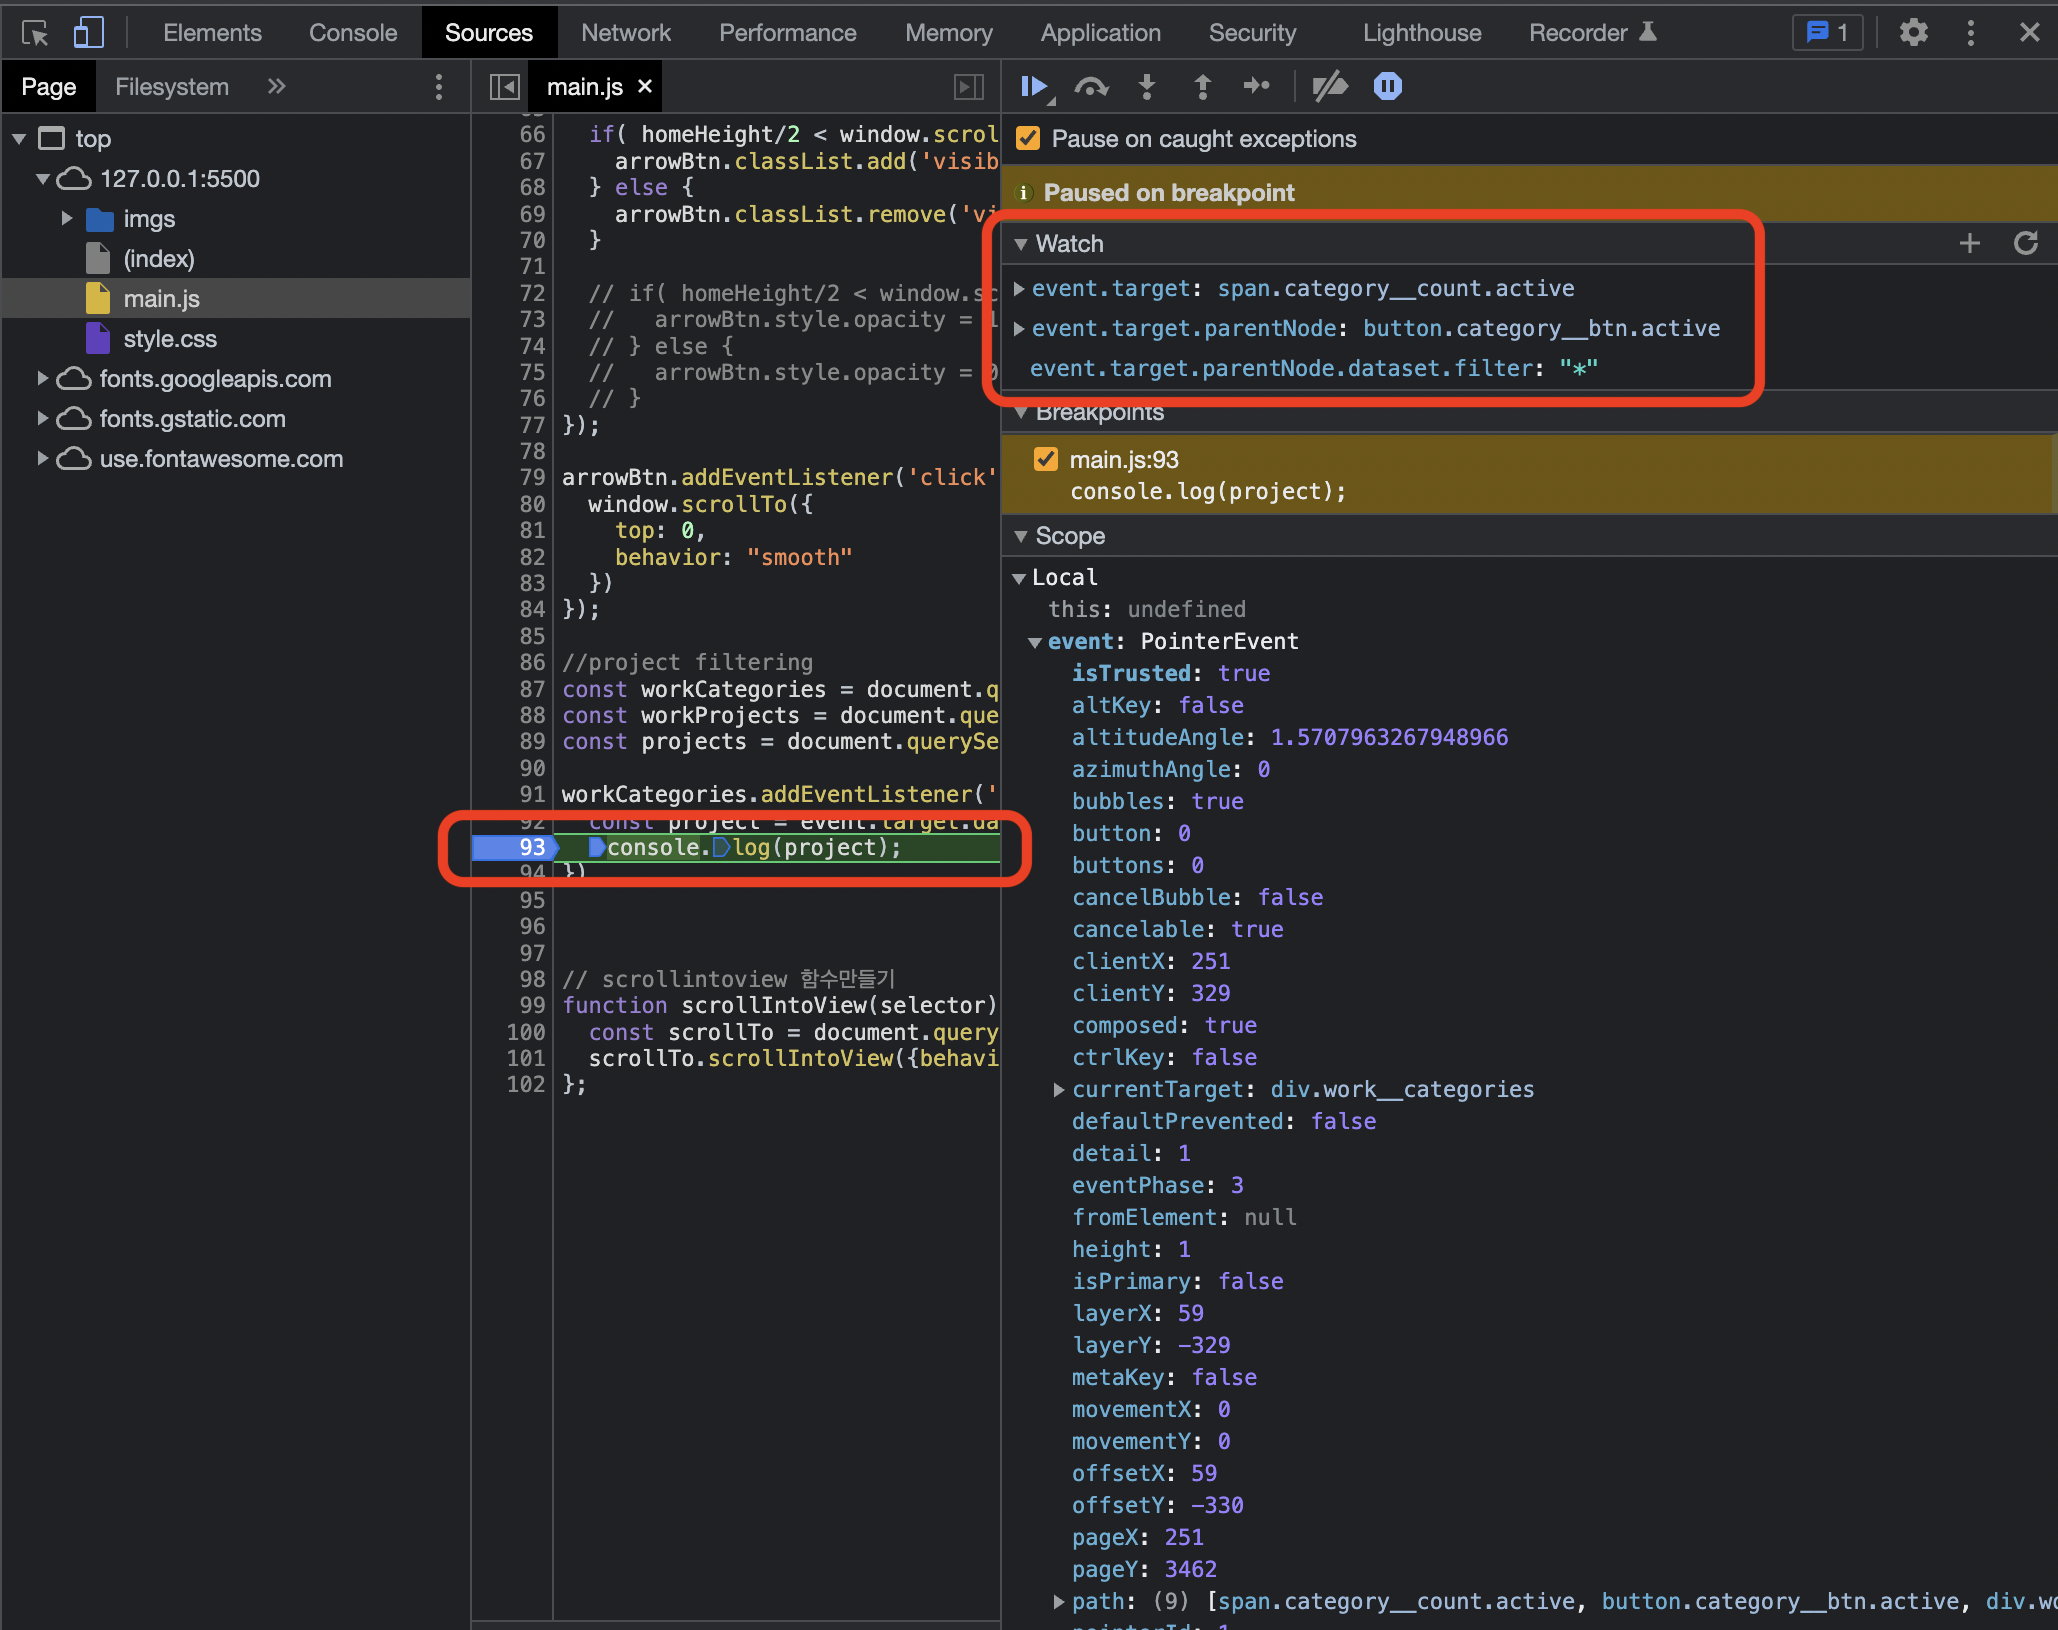Click the Step out of function icon
This screenshot has width=2058, height=1630.
(x=1202, y=87)
